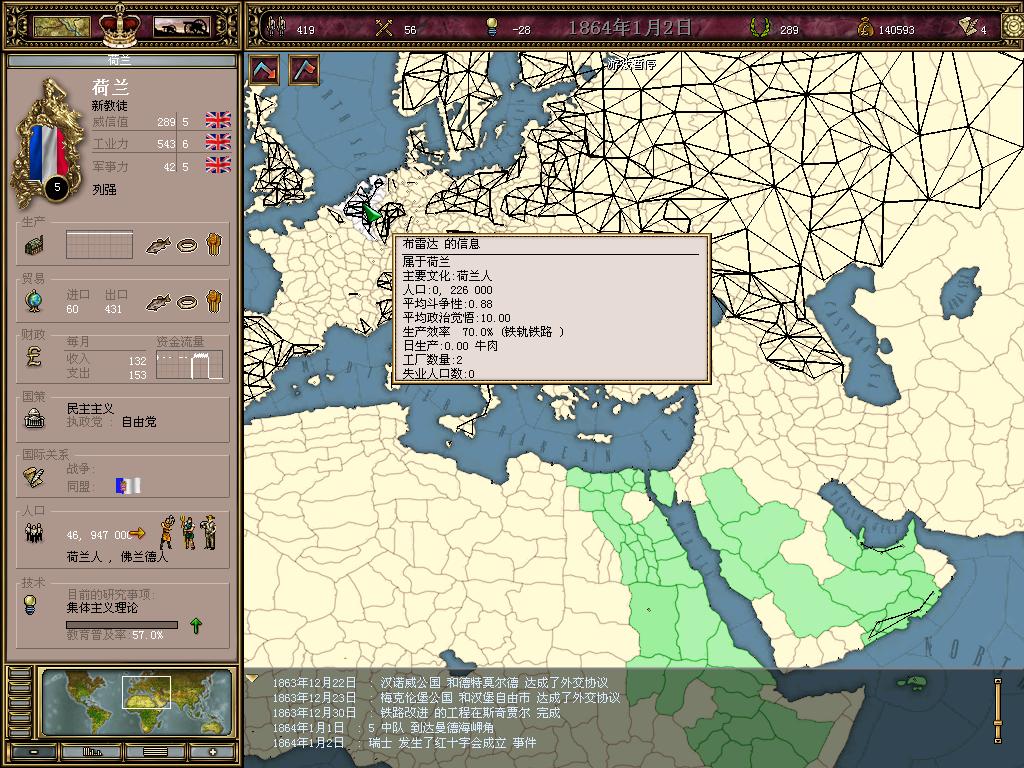Click the fish goods icon in trade
Viewport: 1024px width, 768px height.
158,302
